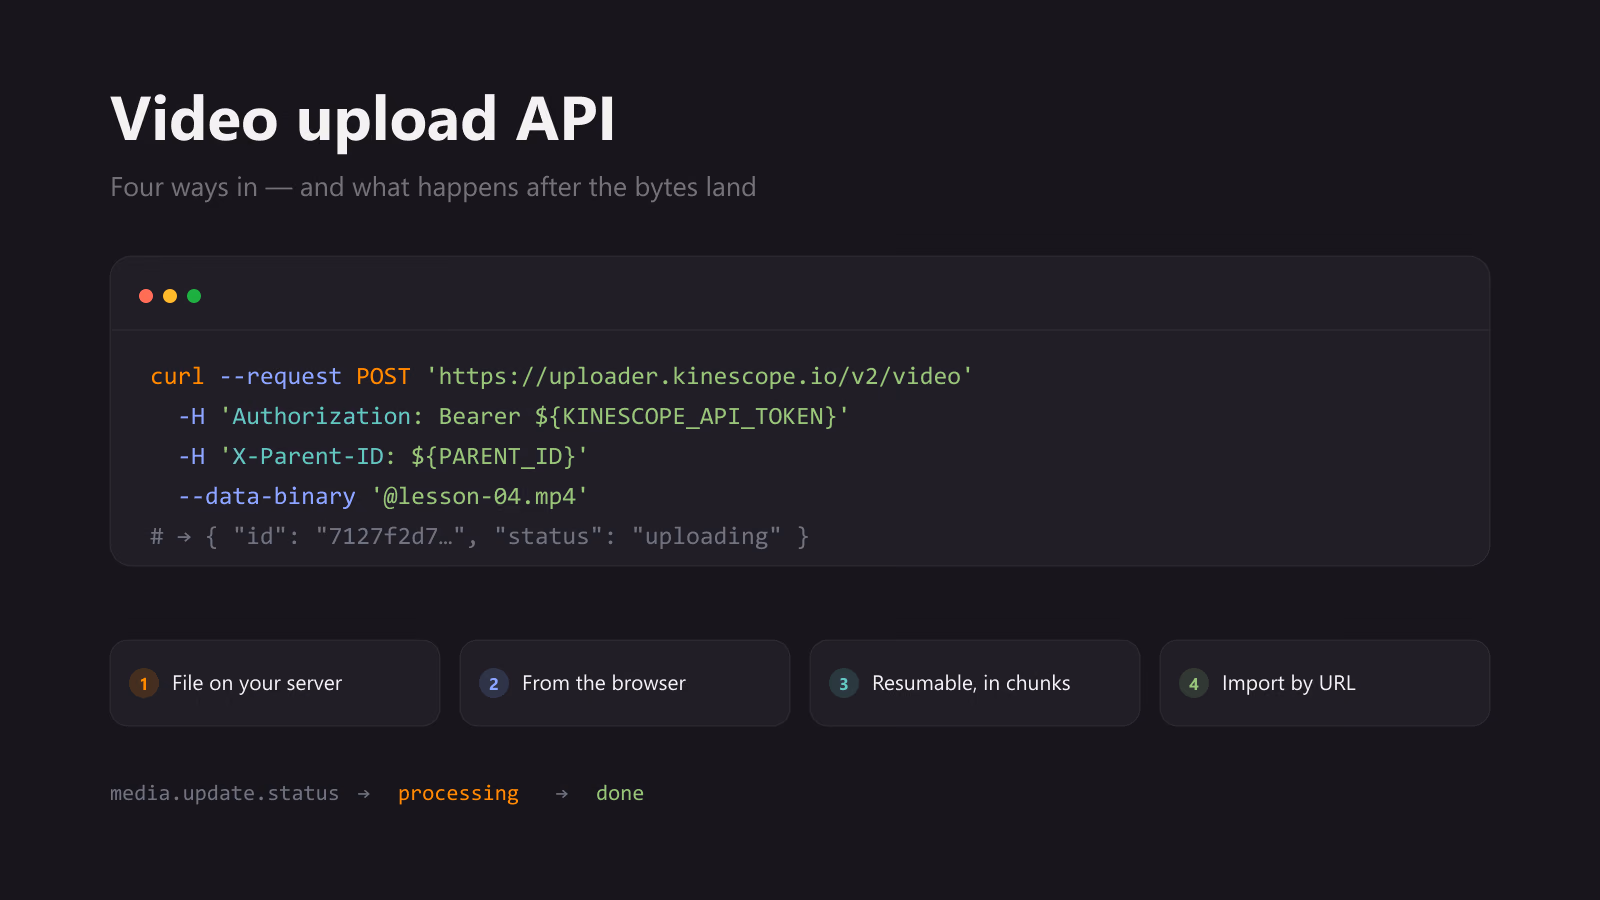Click the X-Parent-ID header line
This screenshot has height=900, width=1600.
coord(383,456)
